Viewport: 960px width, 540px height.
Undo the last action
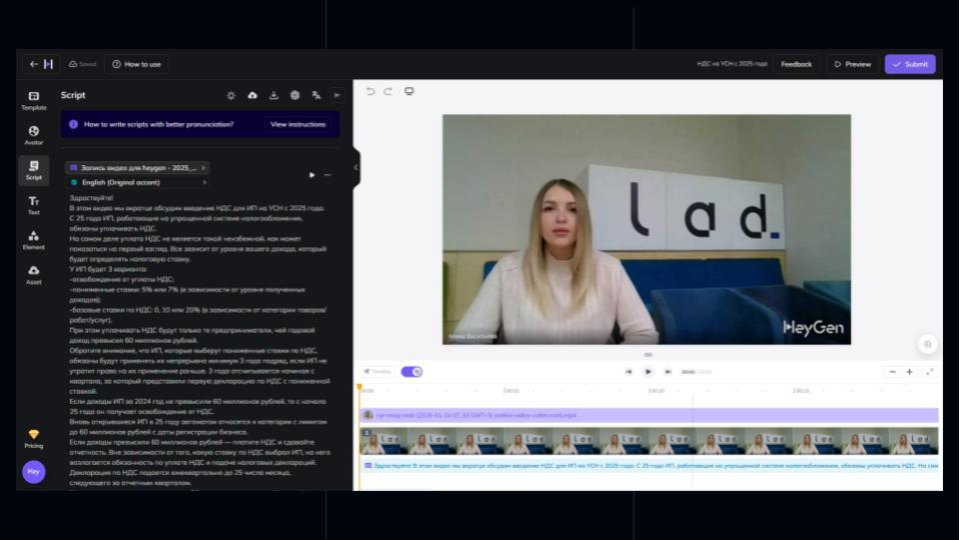pyautogui.click(x=370, y=91)
